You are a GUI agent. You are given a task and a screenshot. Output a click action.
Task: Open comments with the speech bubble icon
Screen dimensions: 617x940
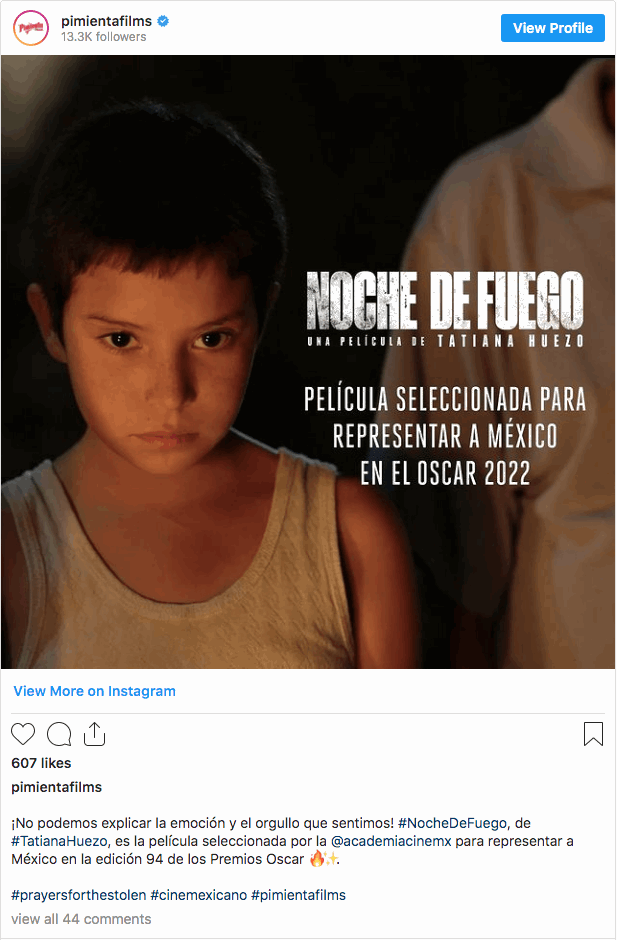(x=59, y=734)
